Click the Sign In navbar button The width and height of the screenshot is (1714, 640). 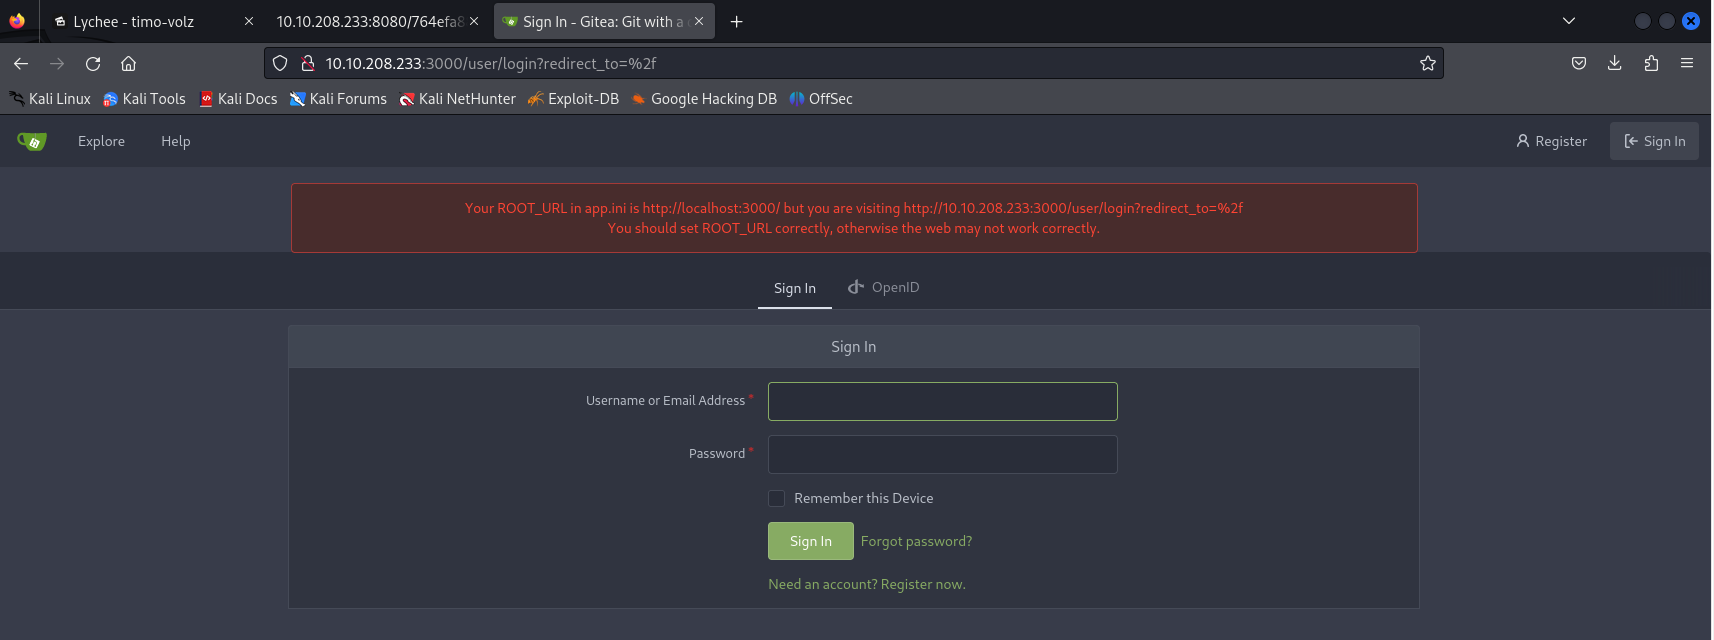coord(1654,141)
